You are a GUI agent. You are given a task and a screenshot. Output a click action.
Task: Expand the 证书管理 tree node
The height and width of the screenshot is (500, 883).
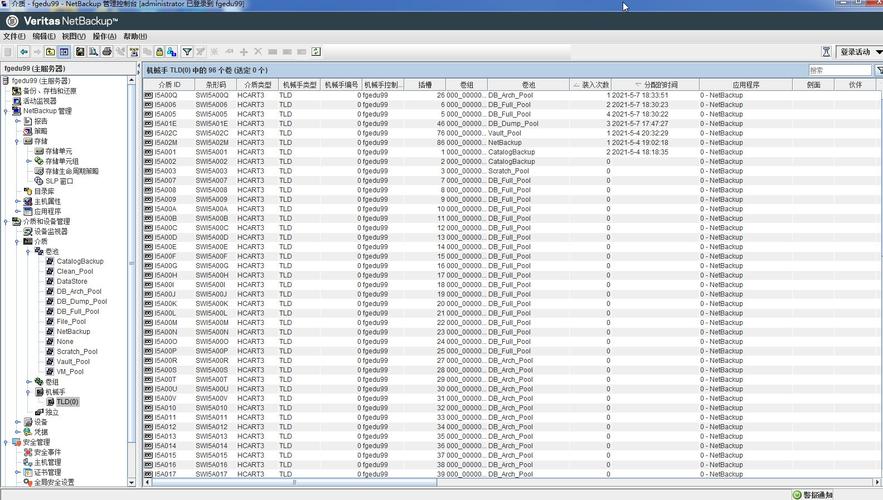[17, 472]
